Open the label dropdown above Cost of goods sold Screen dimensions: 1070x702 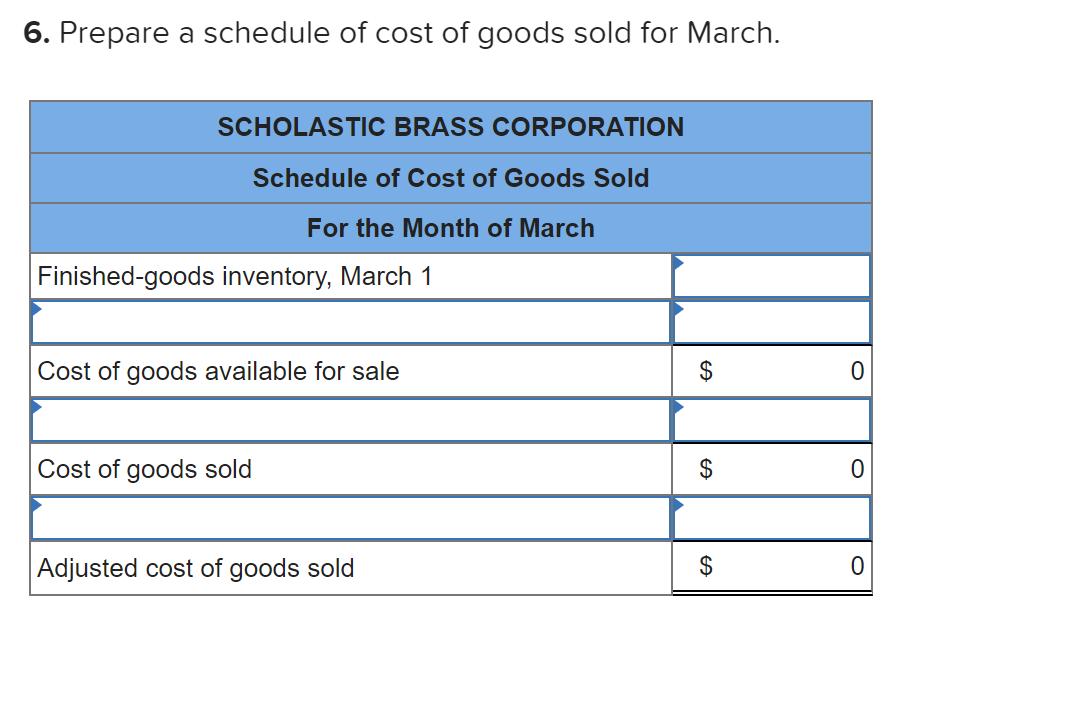[350, 419]
